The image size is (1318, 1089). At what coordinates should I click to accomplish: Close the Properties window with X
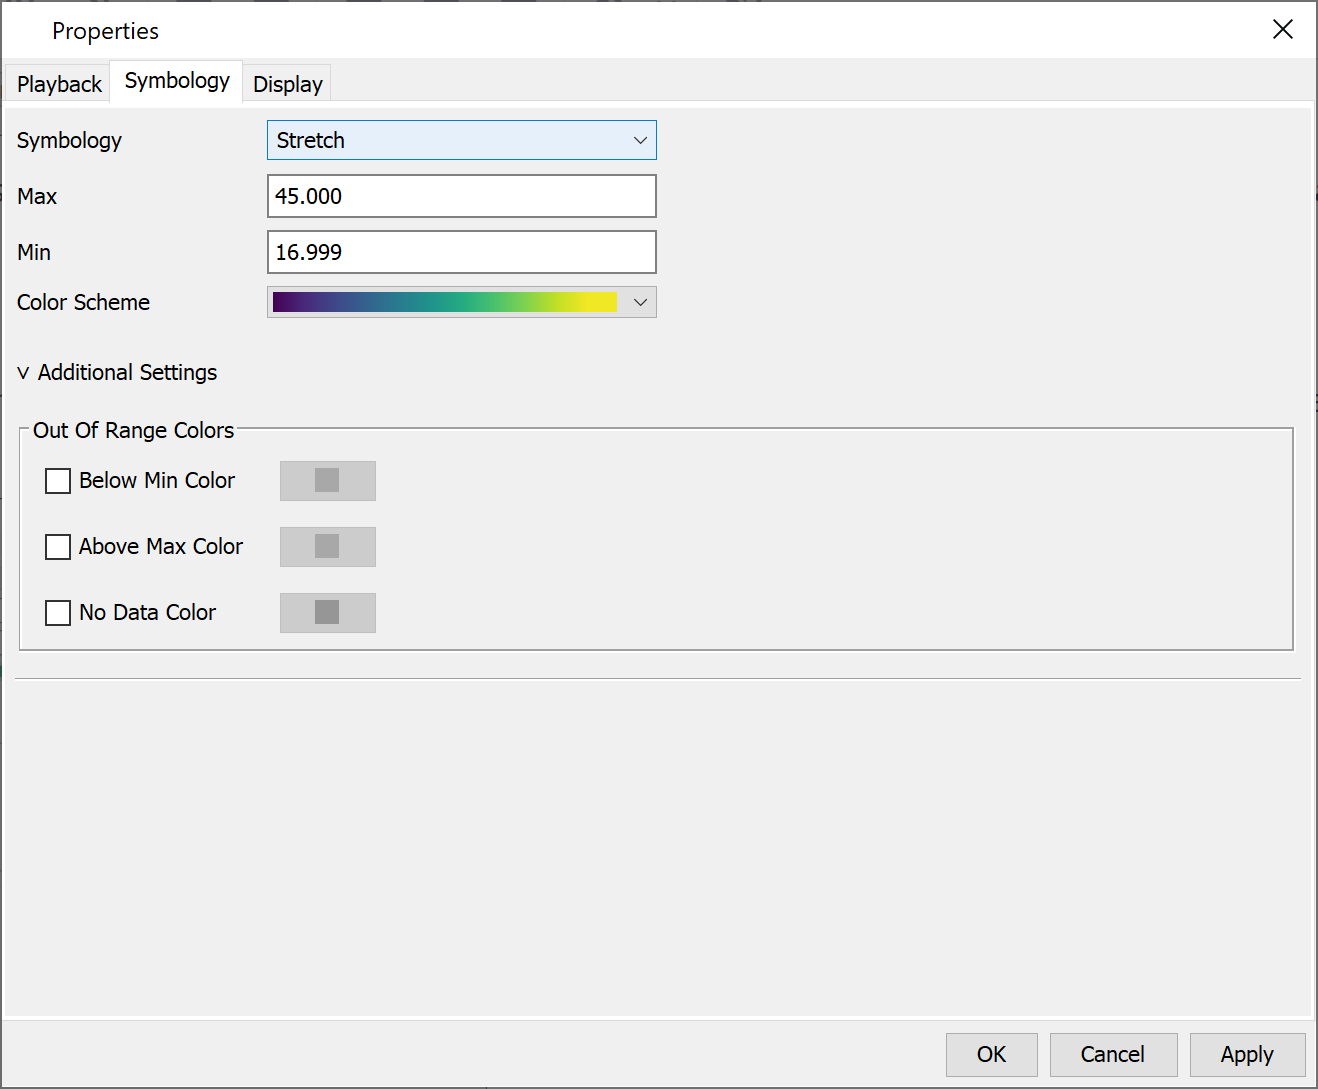point(1282,30)
